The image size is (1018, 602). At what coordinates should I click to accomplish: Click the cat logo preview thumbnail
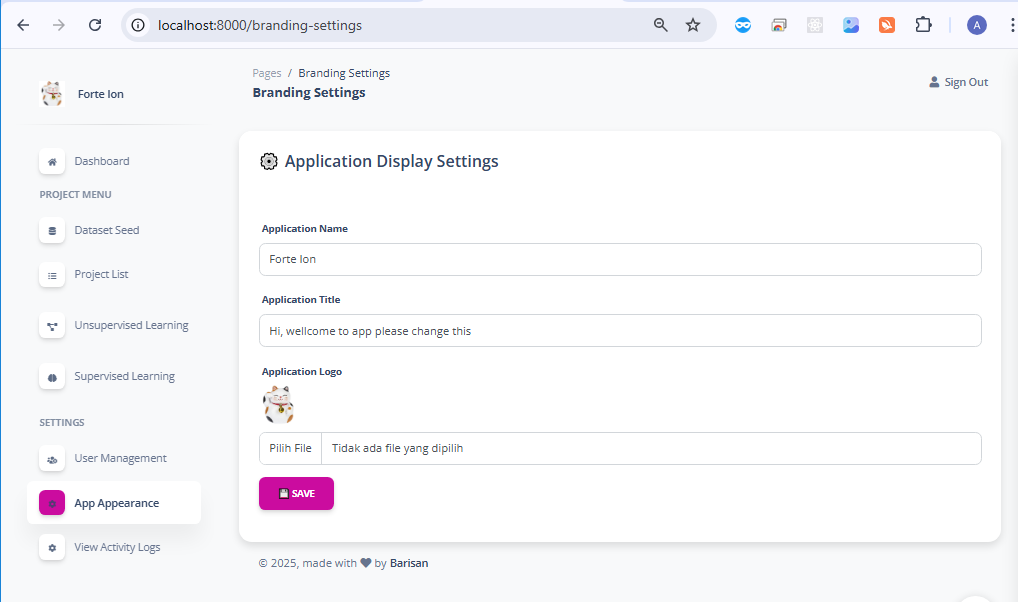pos(278,405)
